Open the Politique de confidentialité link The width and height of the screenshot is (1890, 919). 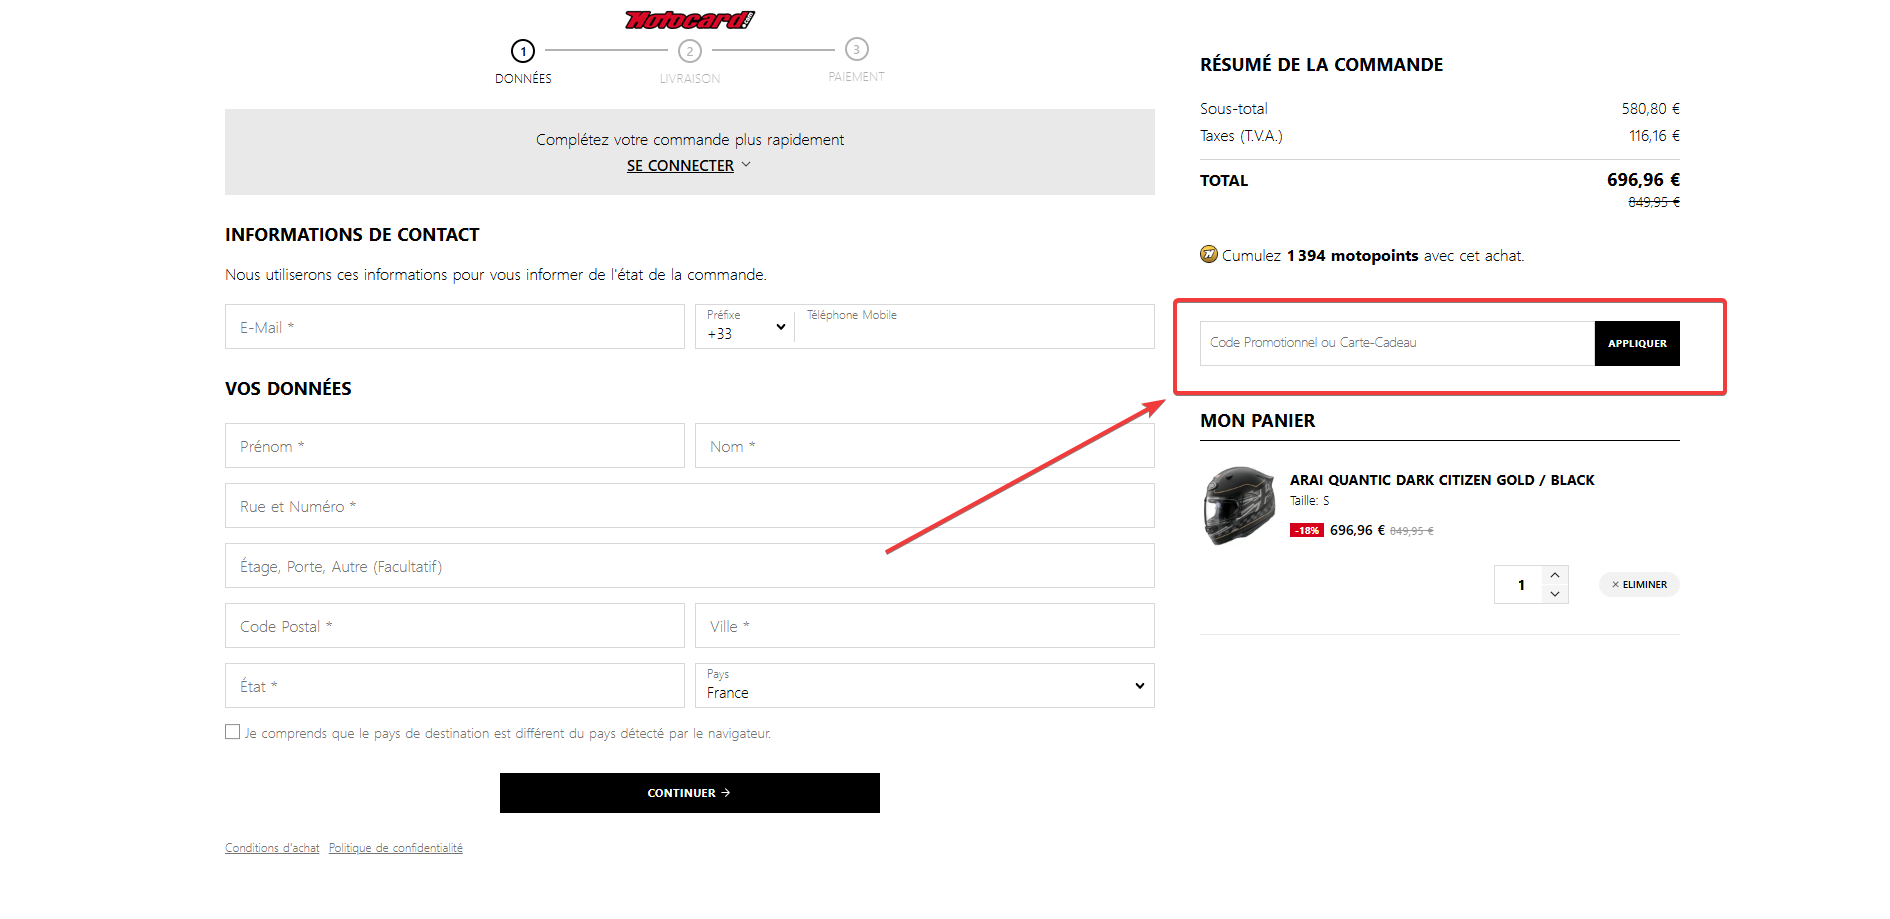396,848
